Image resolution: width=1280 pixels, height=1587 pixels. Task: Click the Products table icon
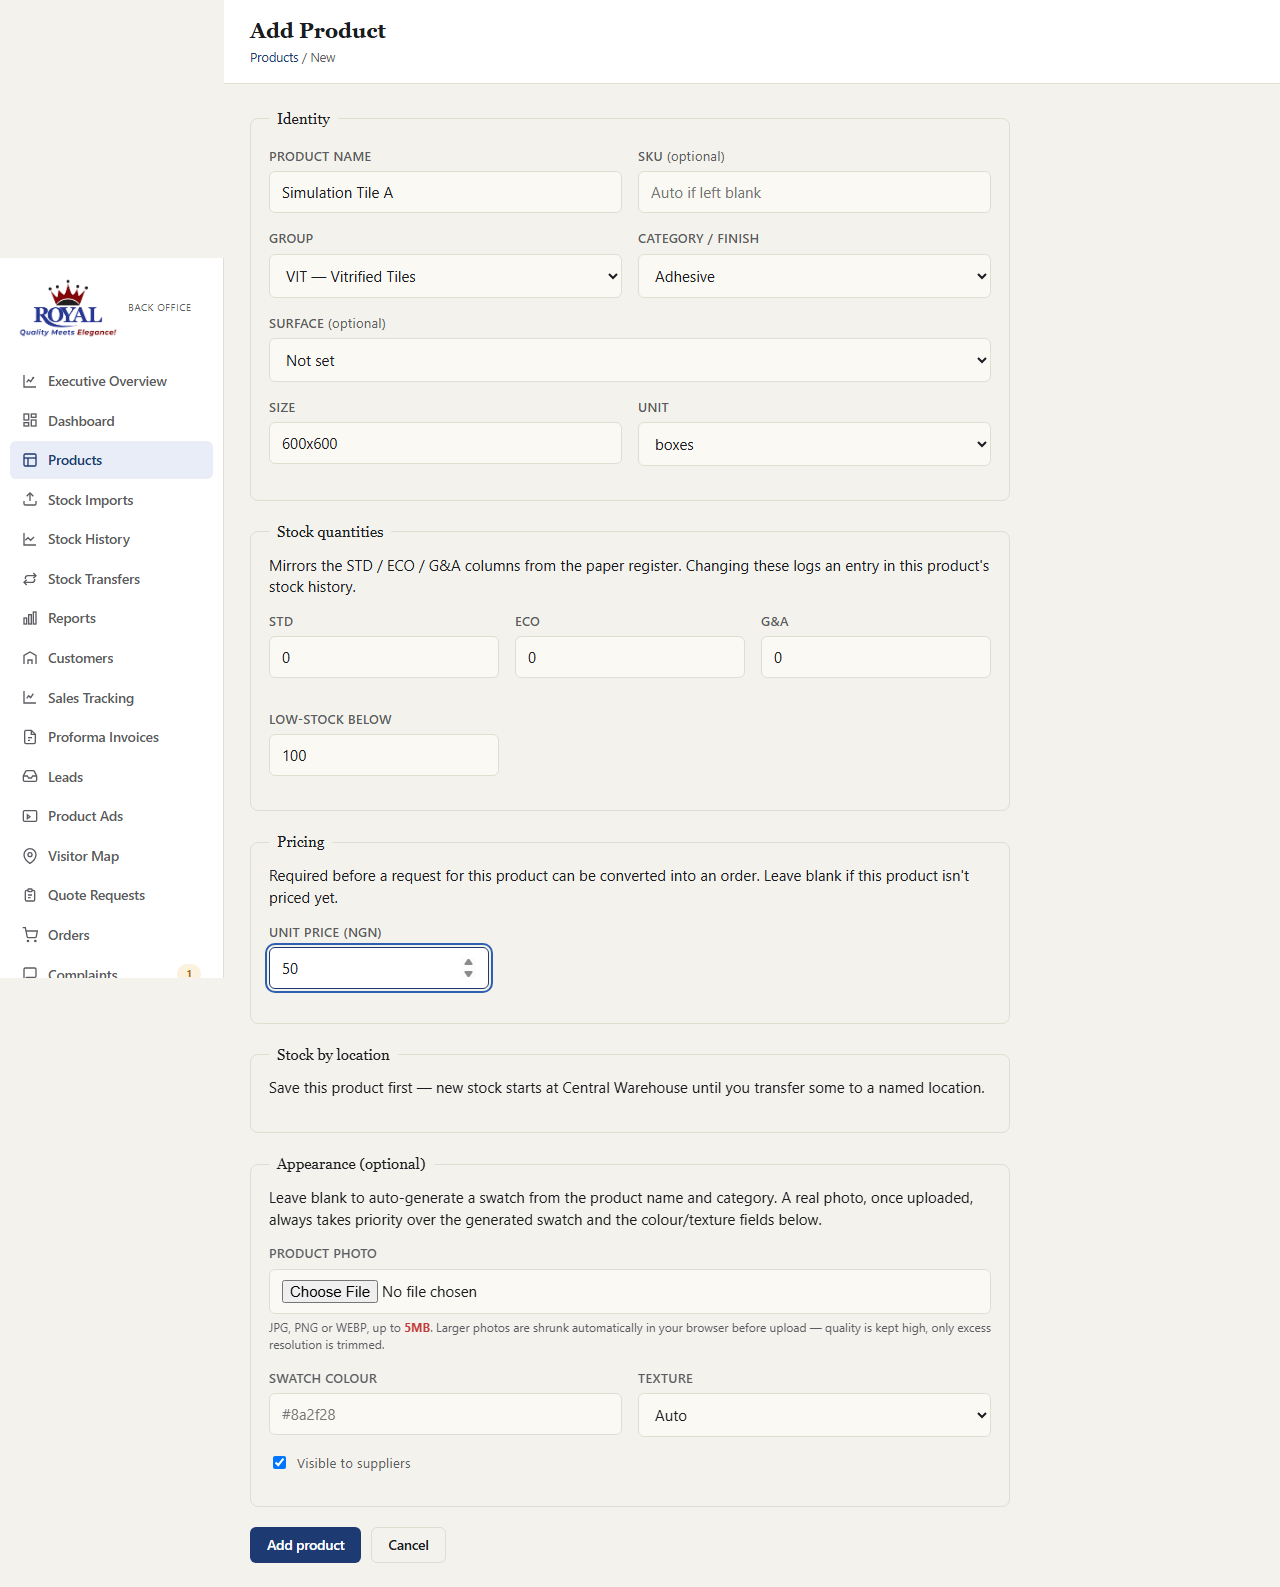point(30,460)
